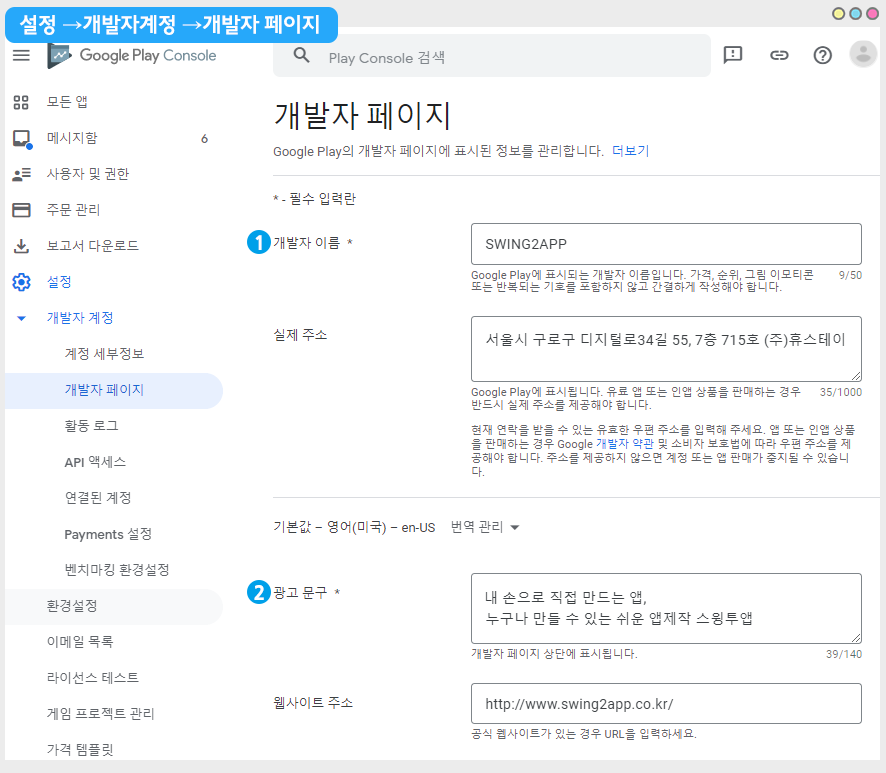886x773 pixels.
Task: Focus the 웹사이트 주소 input field
Action: point(666,703)
